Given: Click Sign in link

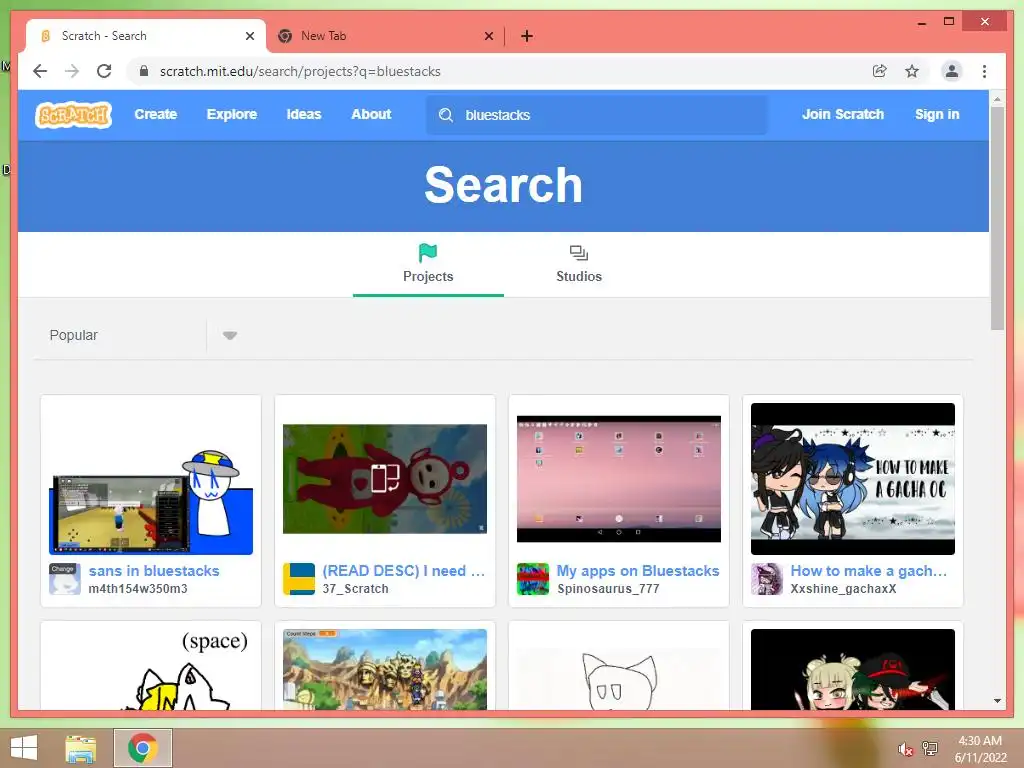Looking at the screenshot, I should pos(936,114).
